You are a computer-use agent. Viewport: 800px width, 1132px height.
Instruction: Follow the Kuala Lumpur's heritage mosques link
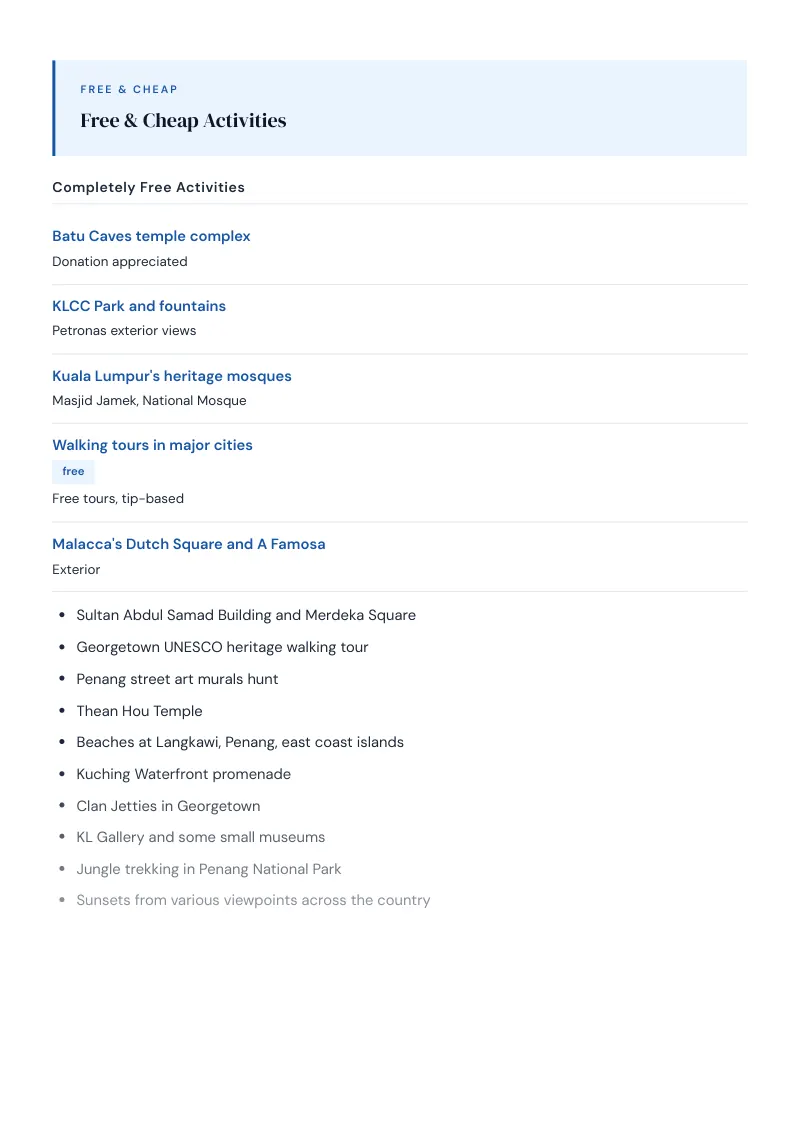coord(172,376)
